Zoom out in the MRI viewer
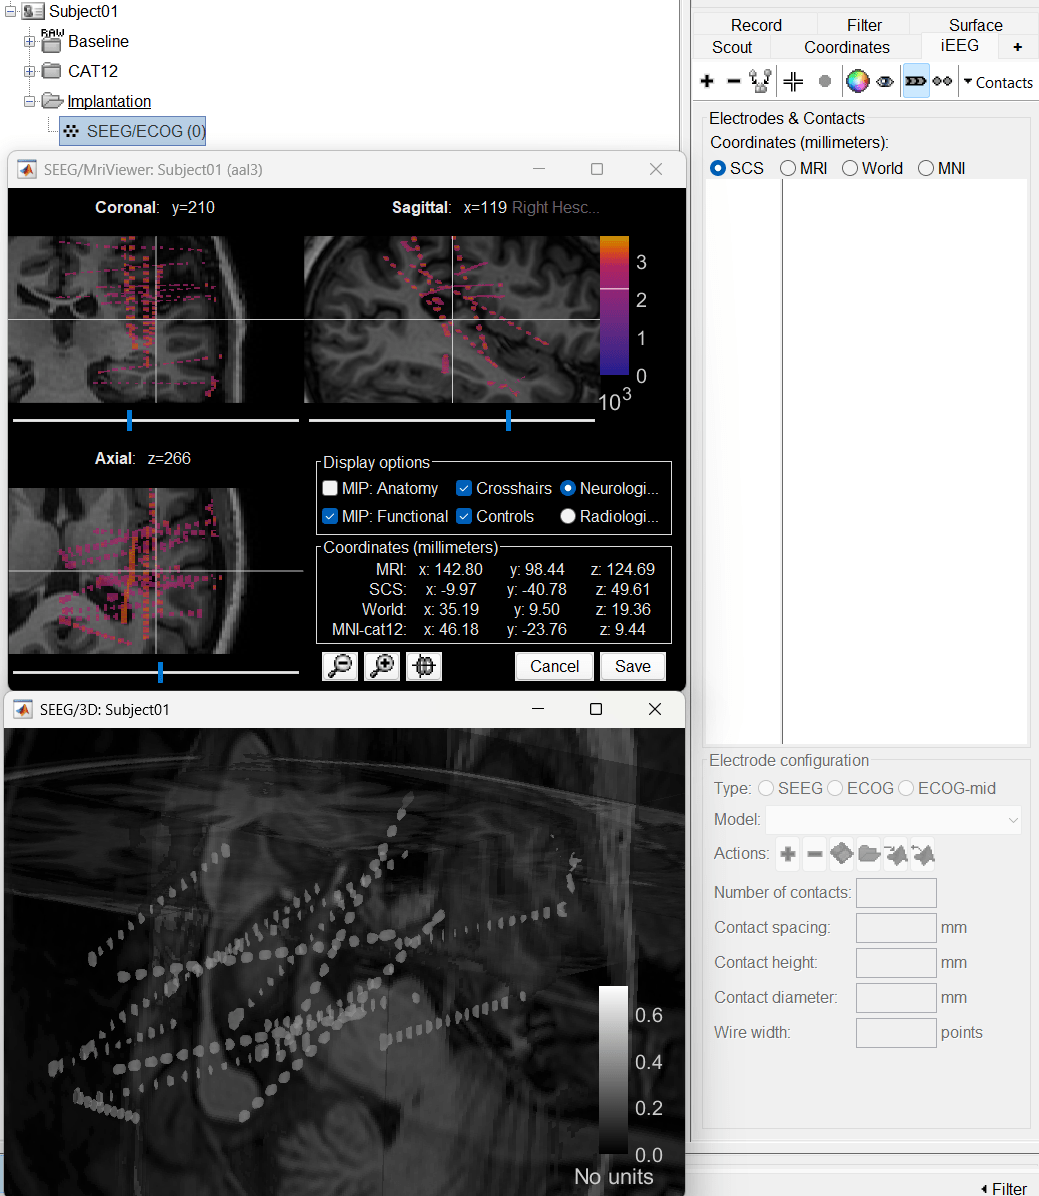Image resolution: width=1039 pixels, height=1196 pixels. pos(340,666)
